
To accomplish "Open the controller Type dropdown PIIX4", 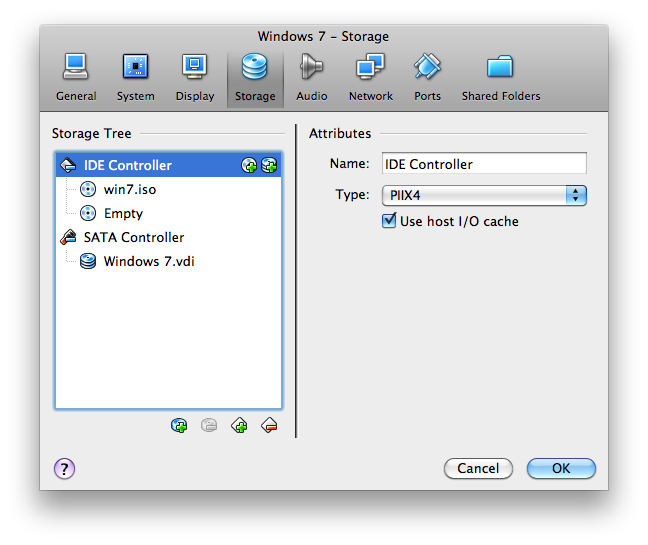I will 484,195.
